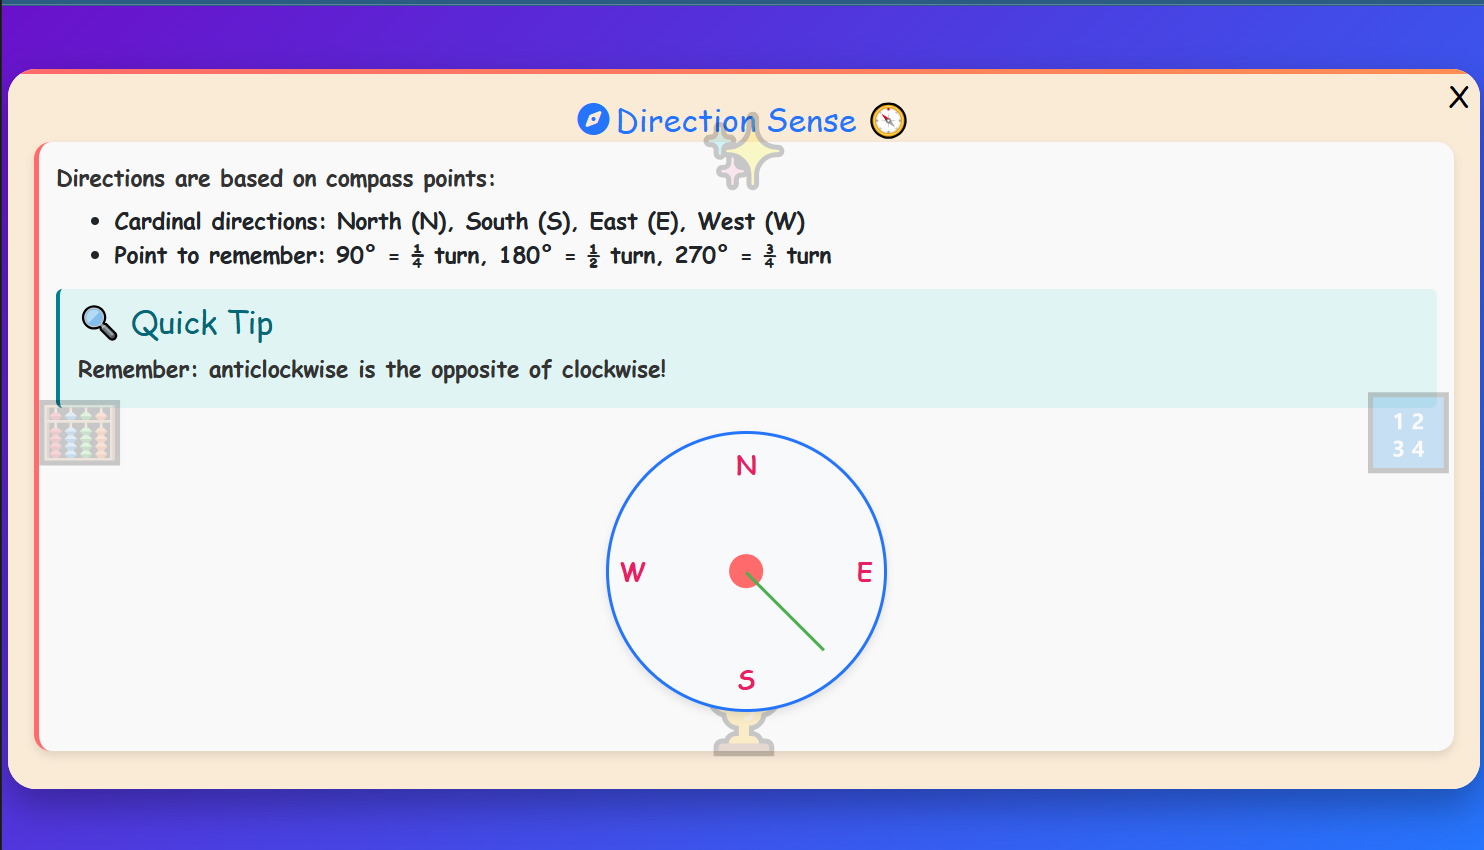Click the Point to remember bullet line
Image resolution: width=1484 pixels, height=850 pixels.
[x=472, y=256]
